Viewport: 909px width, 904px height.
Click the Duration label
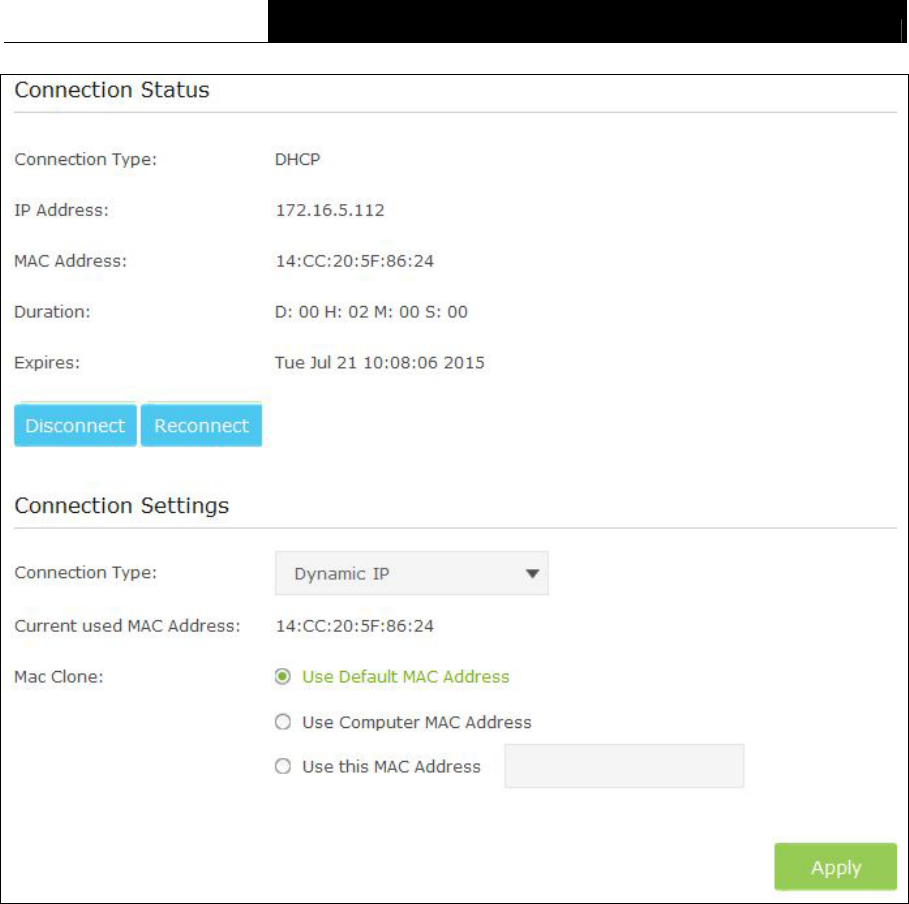click(52, 312)
